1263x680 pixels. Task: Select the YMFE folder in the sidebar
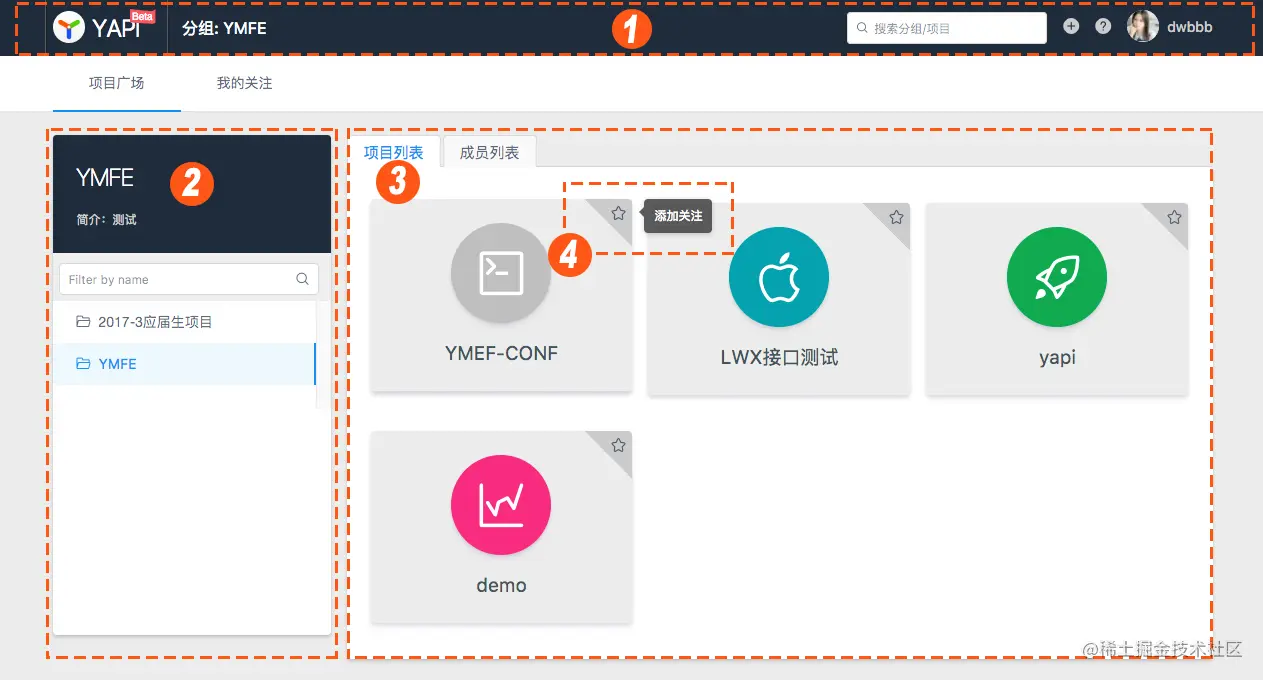pos(118,364)
